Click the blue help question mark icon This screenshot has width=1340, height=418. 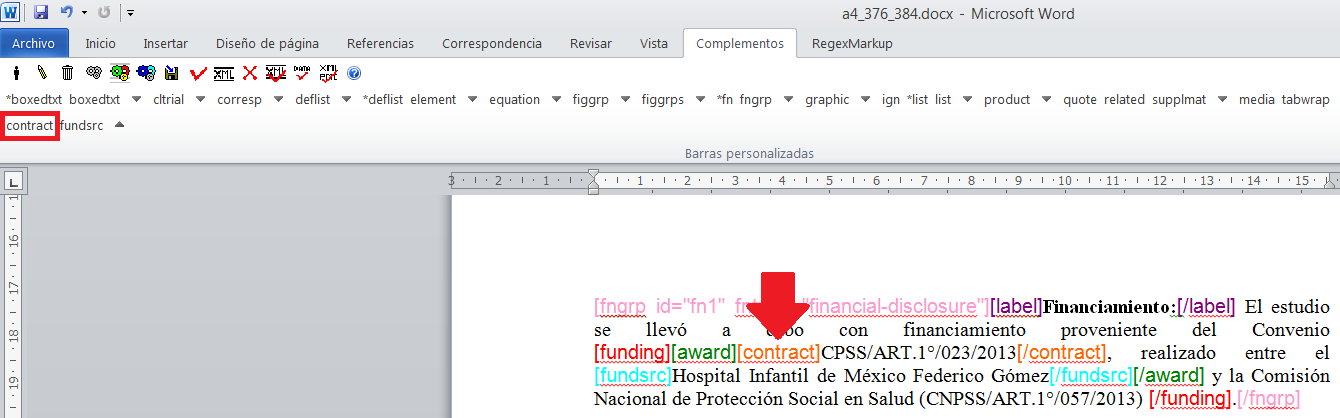(353, 73)
